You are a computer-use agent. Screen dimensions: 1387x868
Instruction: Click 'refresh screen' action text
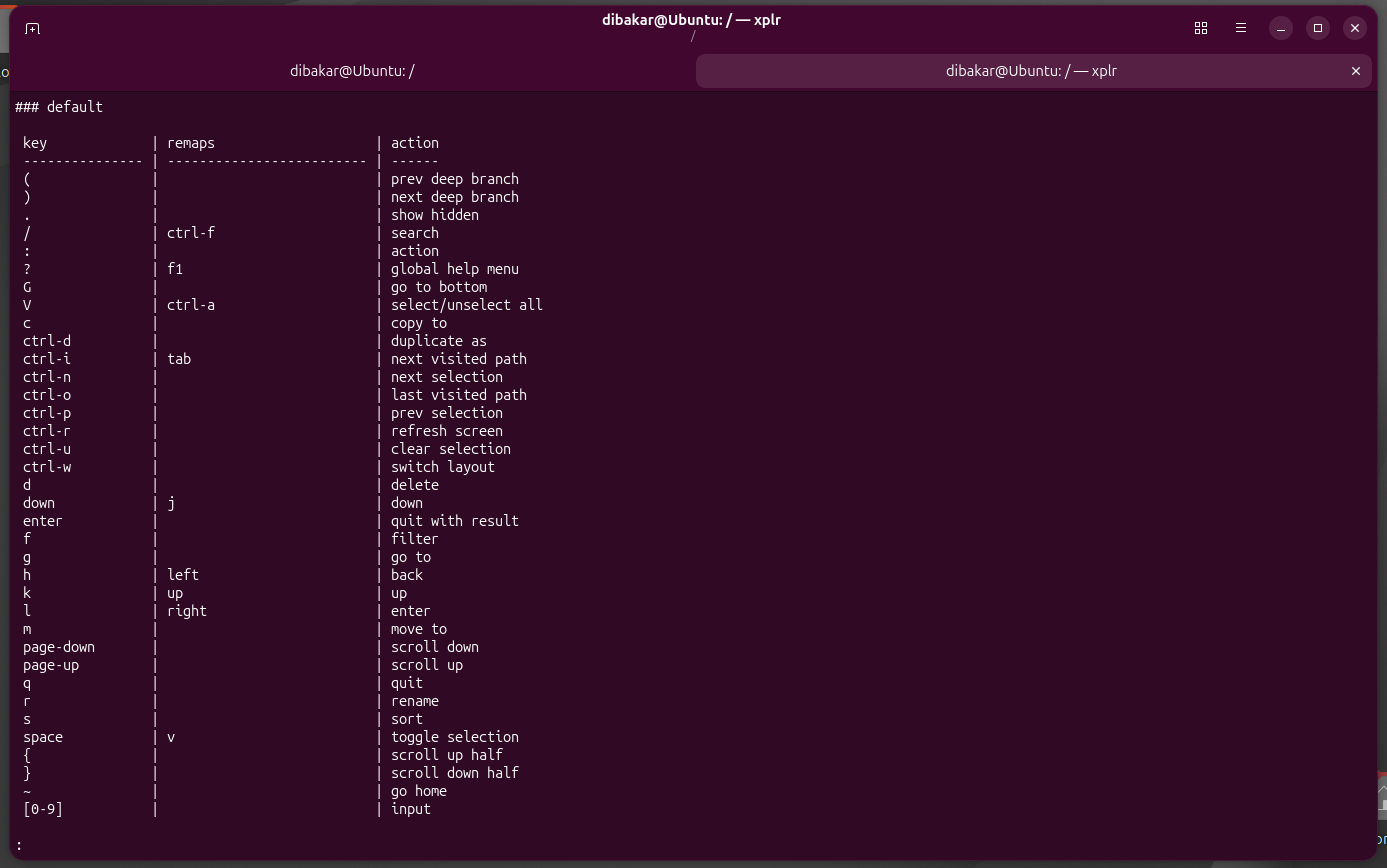[x=447, y=431]
